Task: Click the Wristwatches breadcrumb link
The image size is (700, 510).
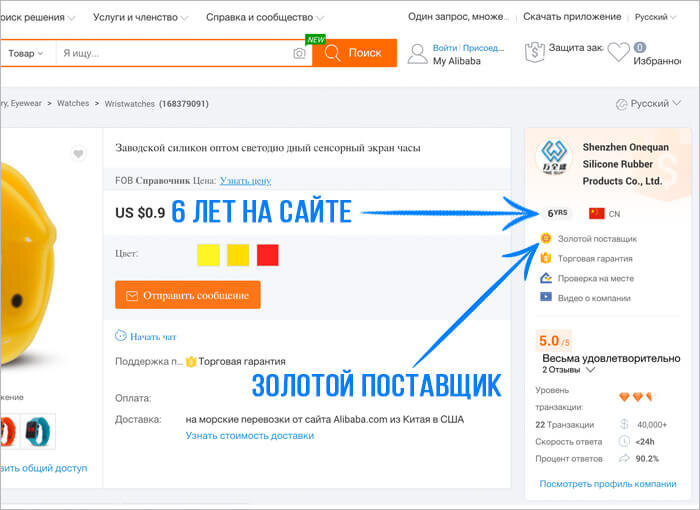Action: pos(129,104)
